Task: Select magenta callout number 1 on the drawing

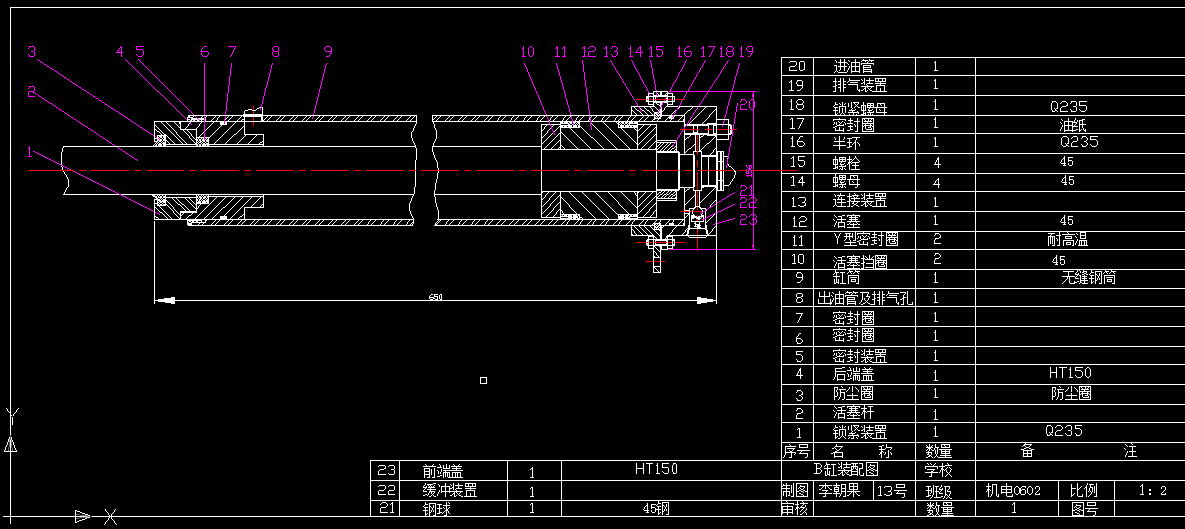Action: click(30, 152)
